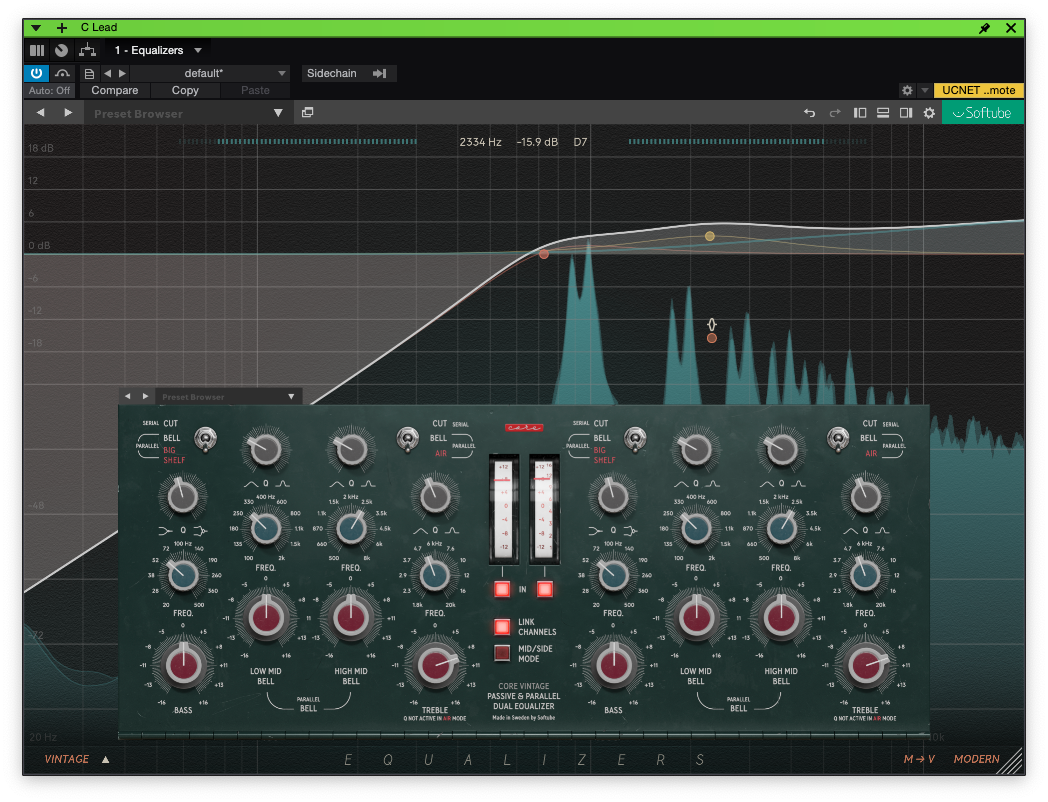Adjust the left channel HIGH MID BELL gain knob

tap(351, 618)
